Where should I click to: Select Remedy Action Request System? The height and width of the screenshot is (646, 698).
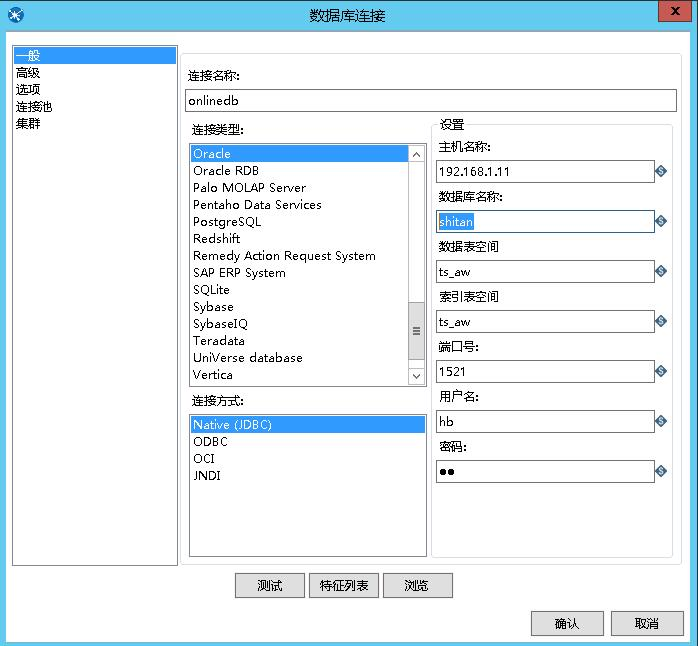pyautogui.click(x=299, y=256)
